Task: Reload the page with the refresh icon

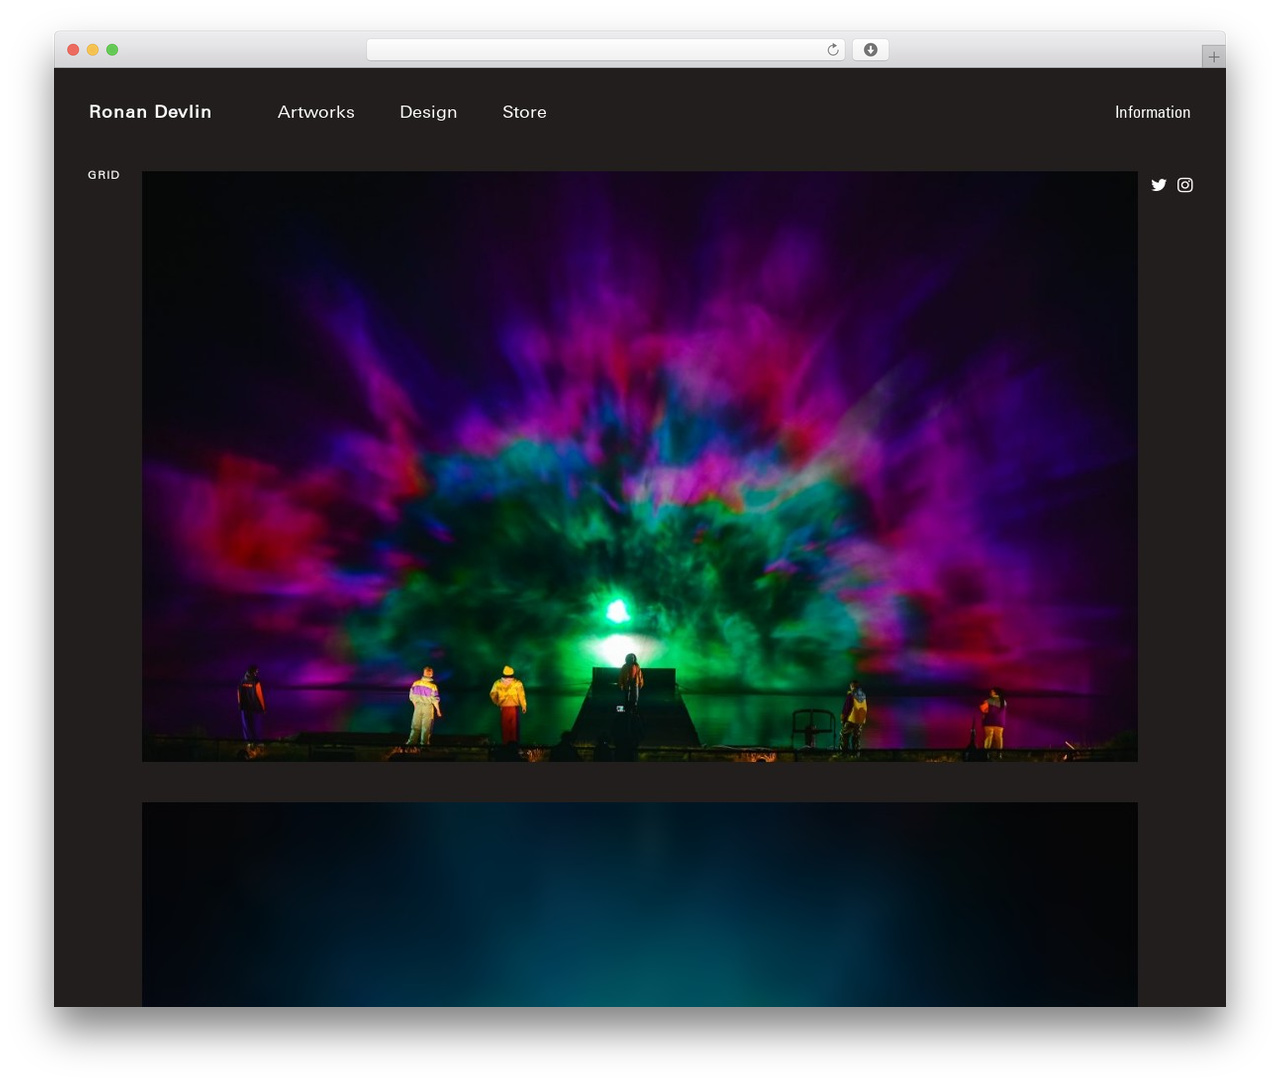Action: (x=833, y=50)
